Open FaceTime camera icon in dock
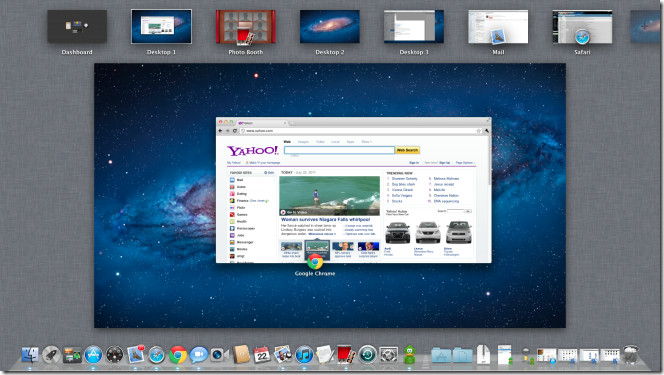Screen dimensions: 664x375 [220, 355]
